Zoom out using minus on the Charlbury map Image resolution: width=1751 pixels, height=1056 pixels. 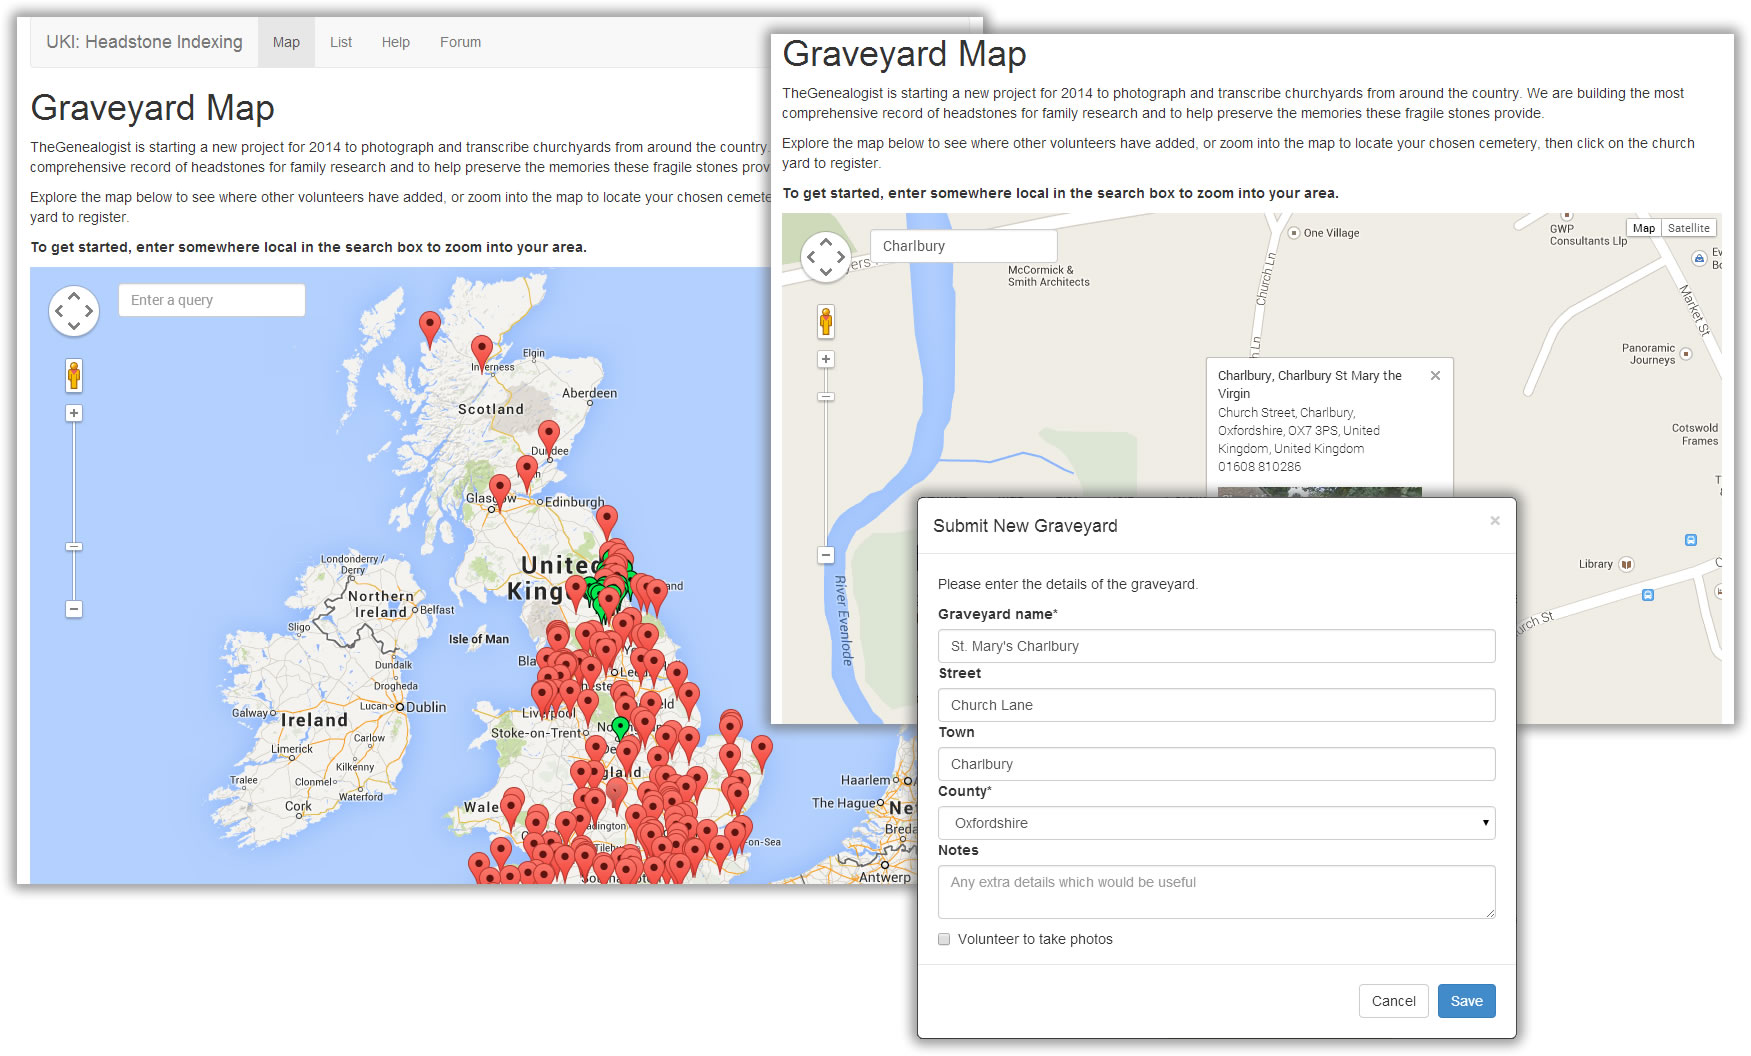826,555
